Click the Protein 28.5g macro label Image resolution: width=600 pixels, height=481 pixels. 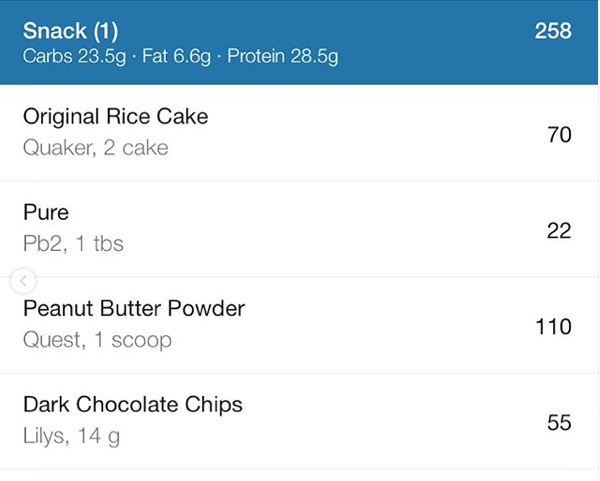283,56
